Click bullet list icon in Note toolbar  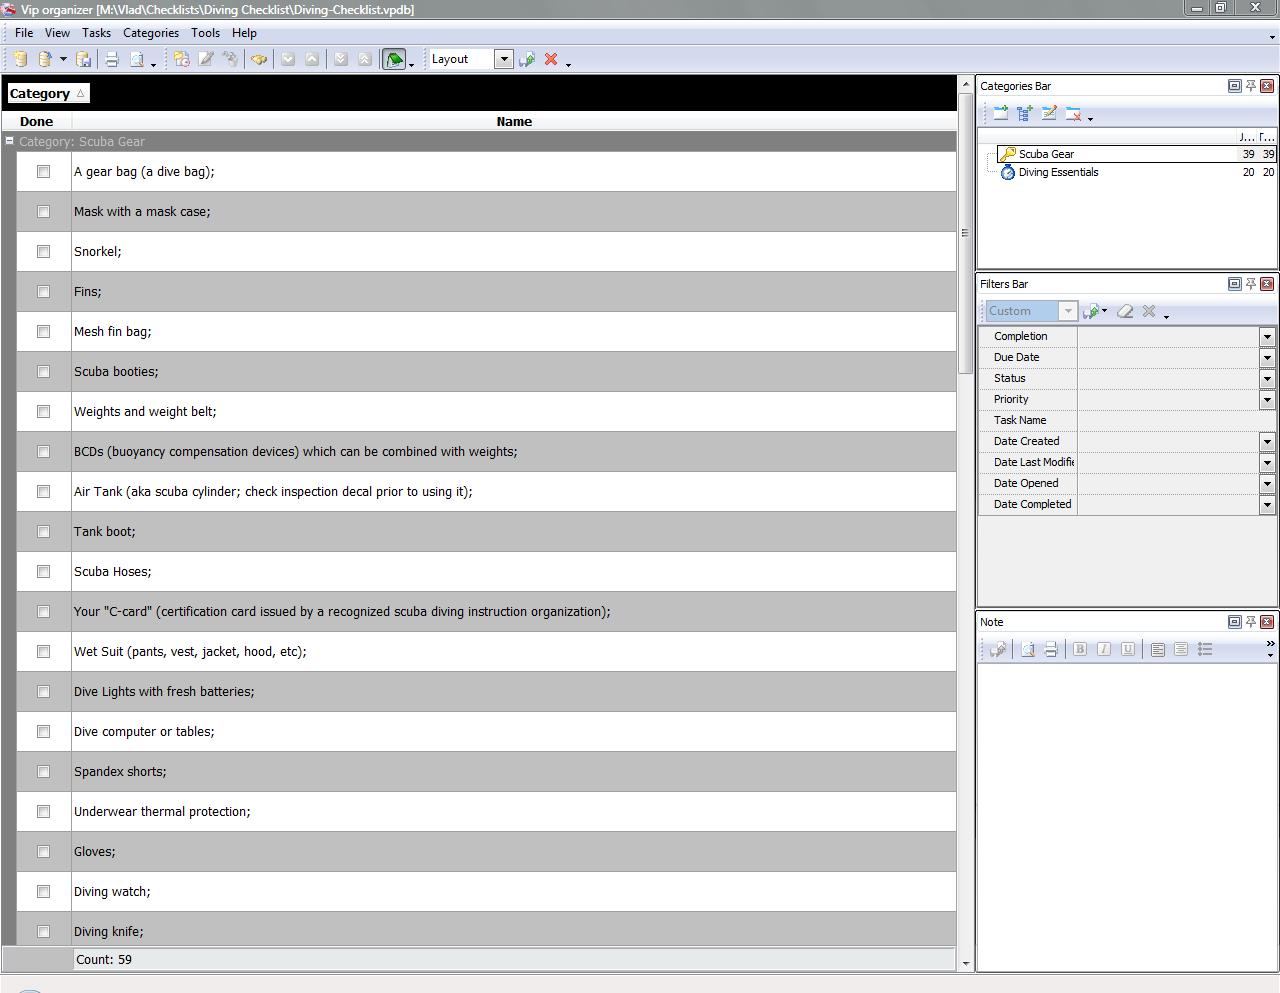1205,650
